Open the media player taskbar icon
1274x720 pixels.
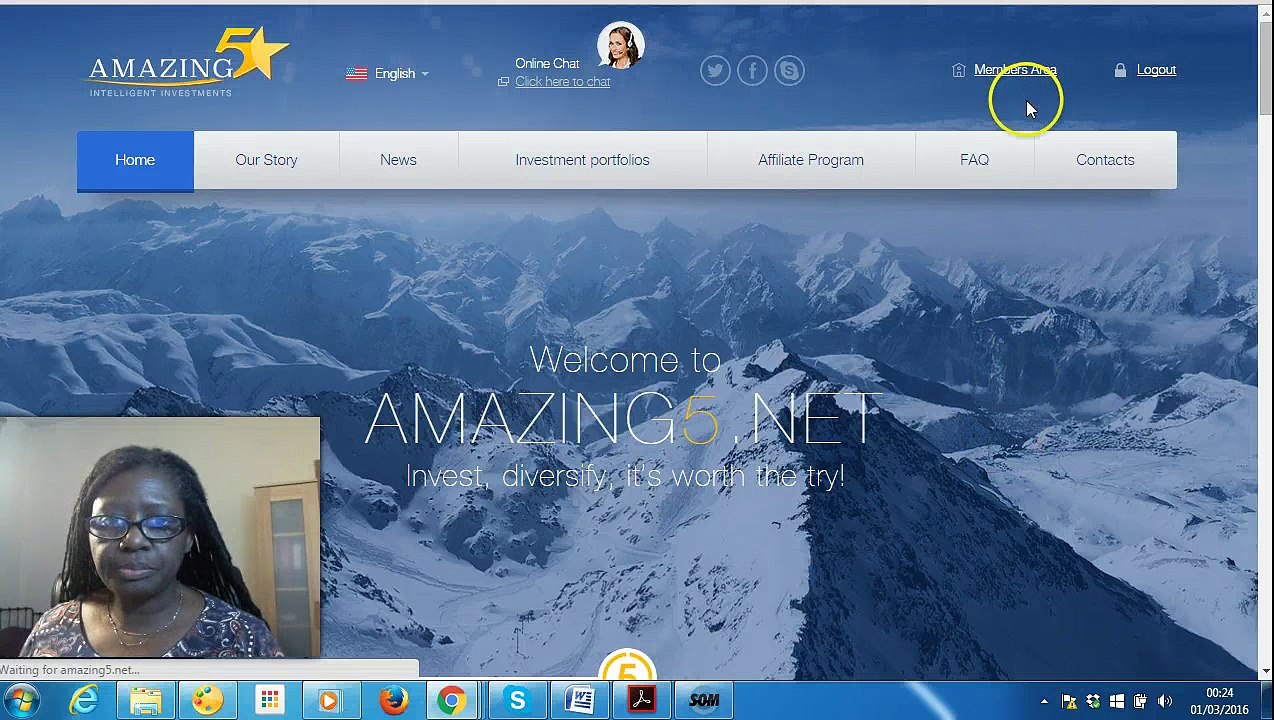coord(330,700)
